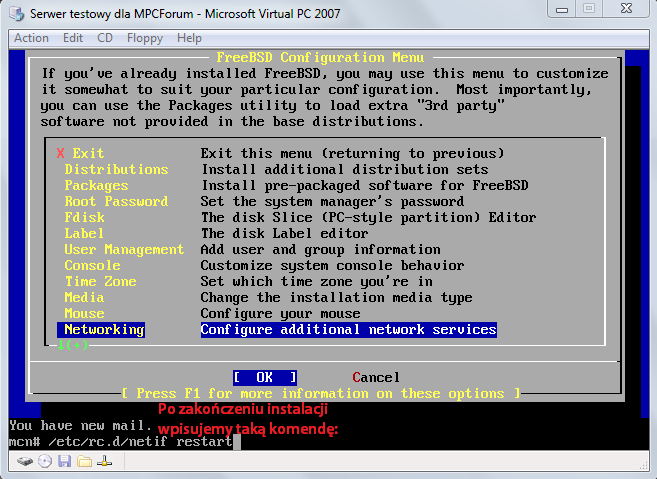The image size is (657, 479).
Task: Select the Fdisk entry
Action: click(84, 217)
